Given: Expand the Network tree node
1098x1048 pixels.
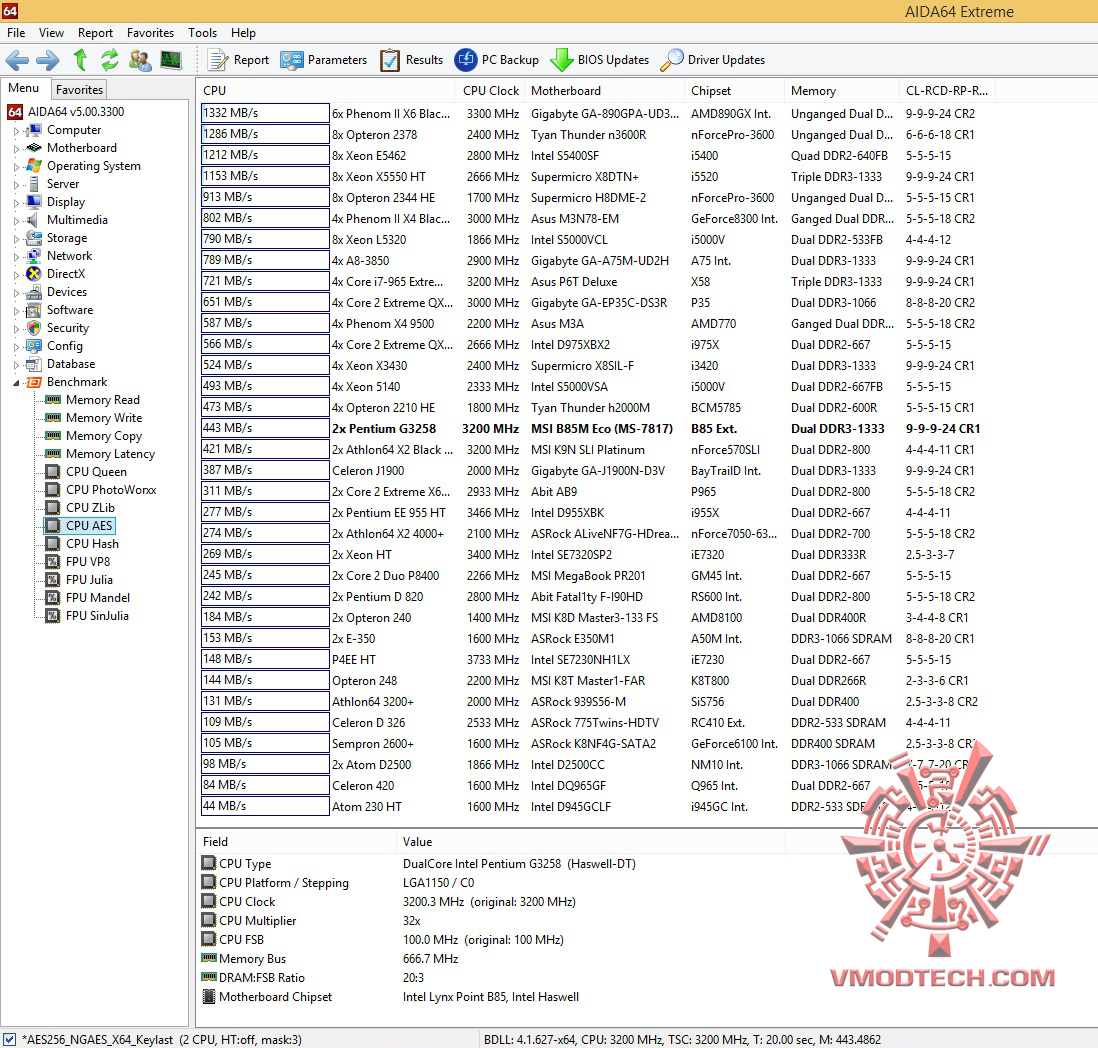Looking at the screenshot, I should point(16,257).
